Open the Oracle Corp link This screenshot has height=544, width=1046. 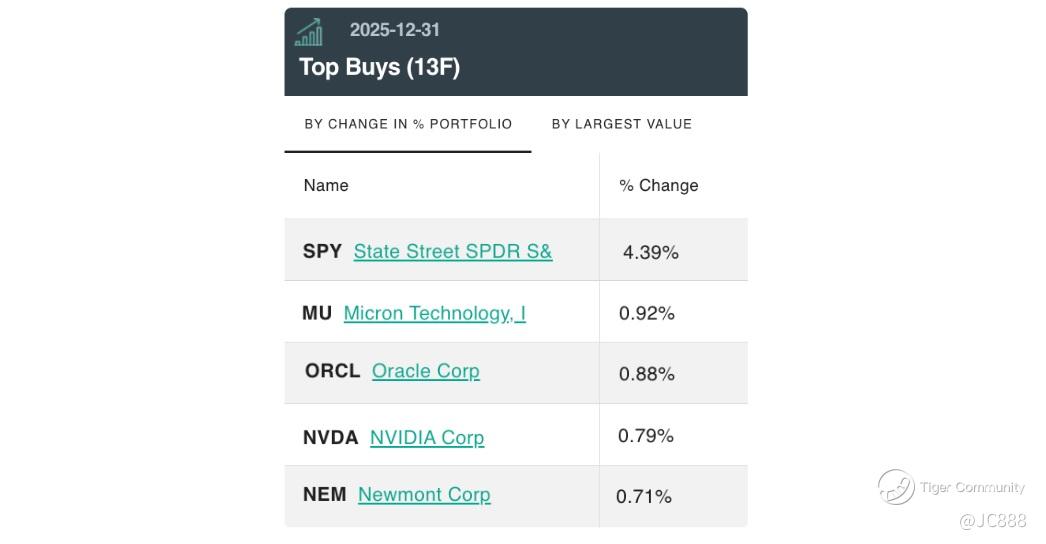click(x=425, y=371)
